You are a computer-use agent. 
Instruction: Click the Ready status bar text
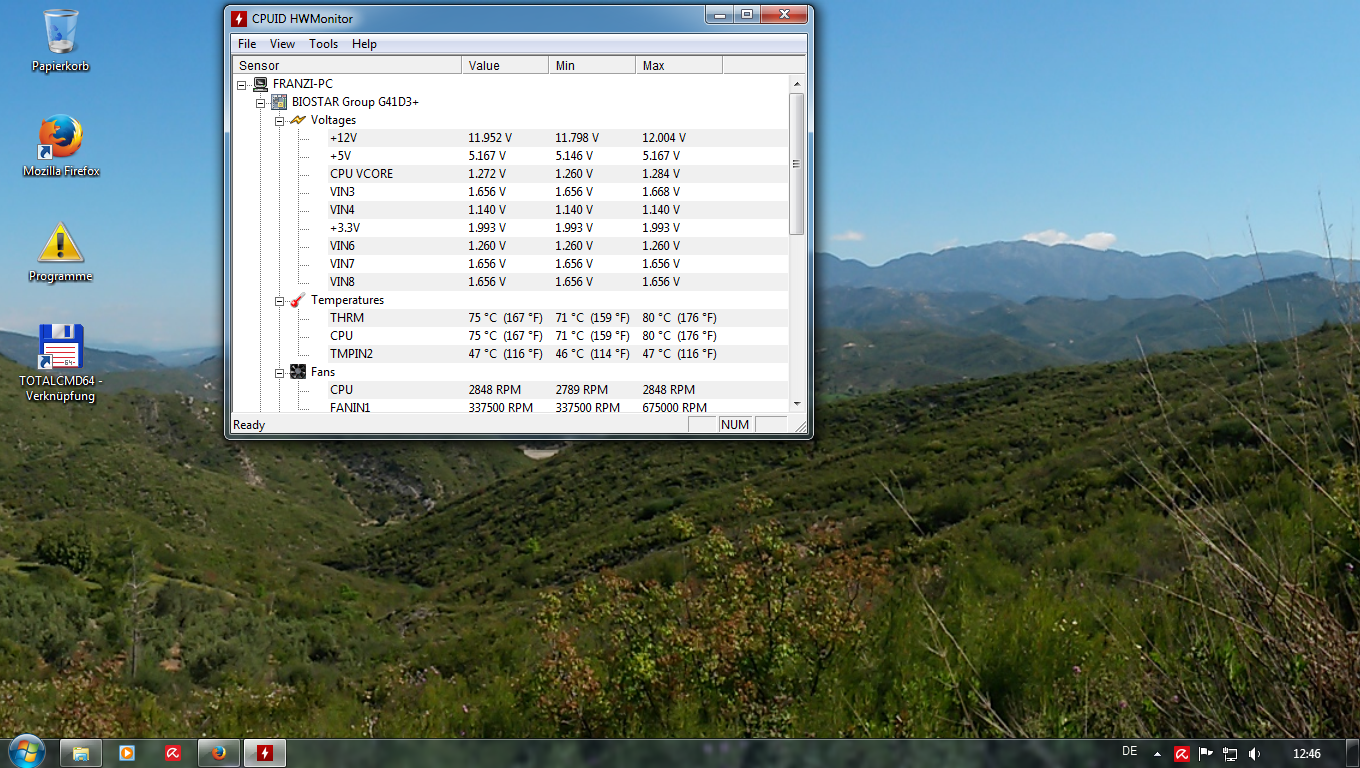pyautogui.click(x=249, y=425)
